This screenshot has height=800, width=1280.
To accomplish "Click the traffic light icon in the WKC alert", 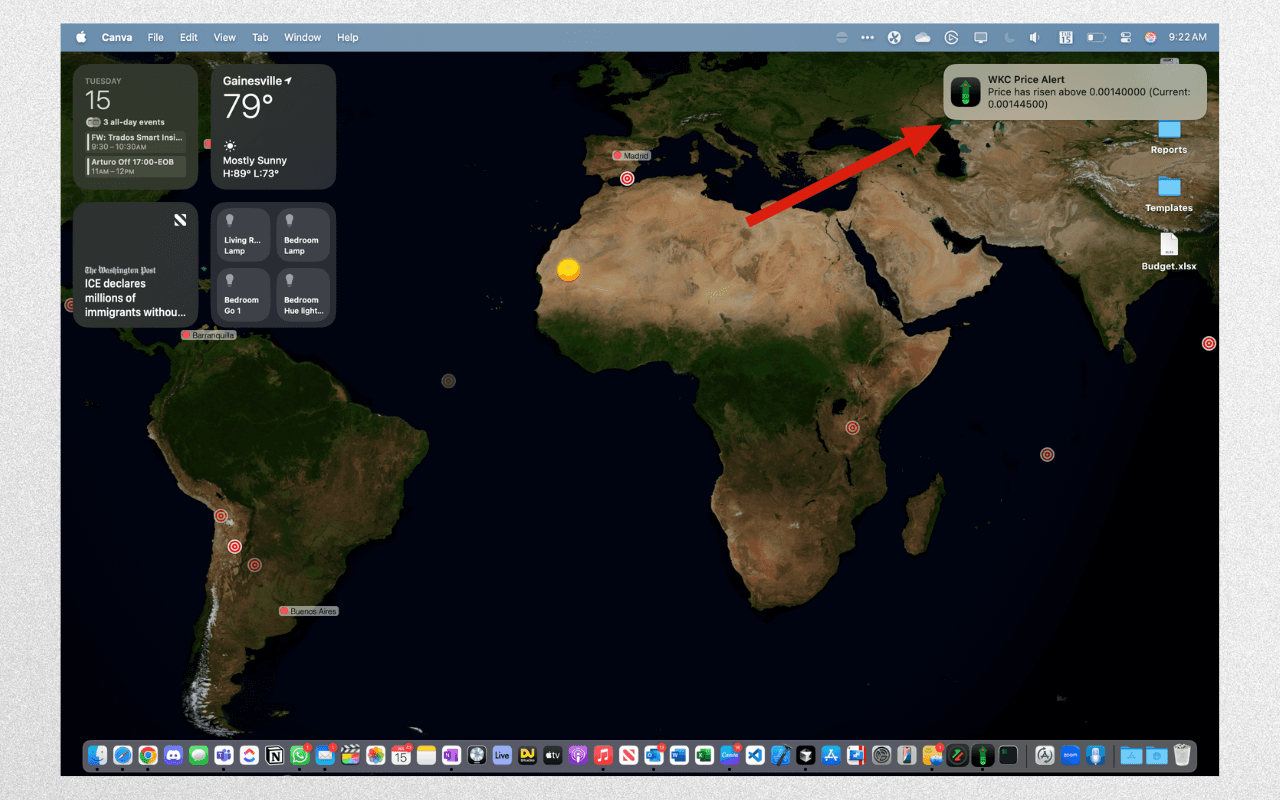I will (965, 91).
